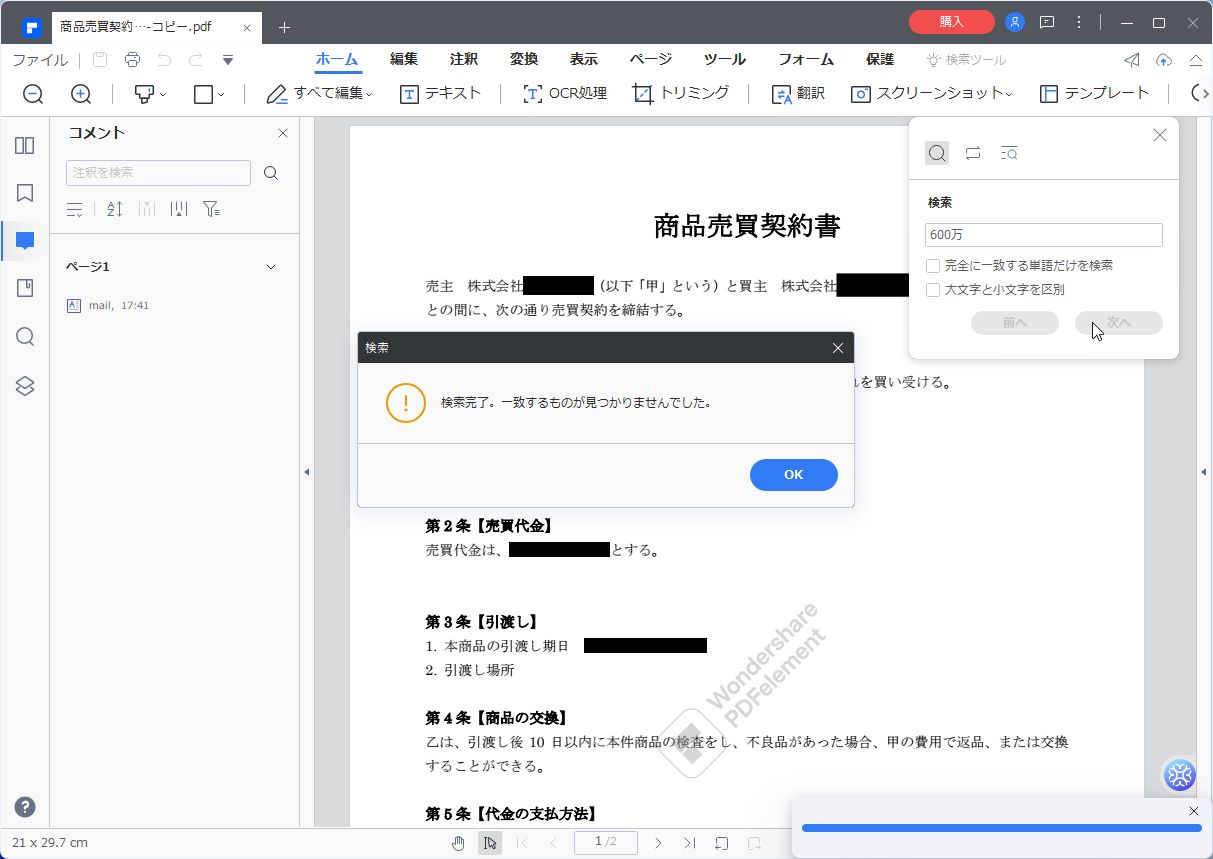Open the comment filter options

pos(210,209)
